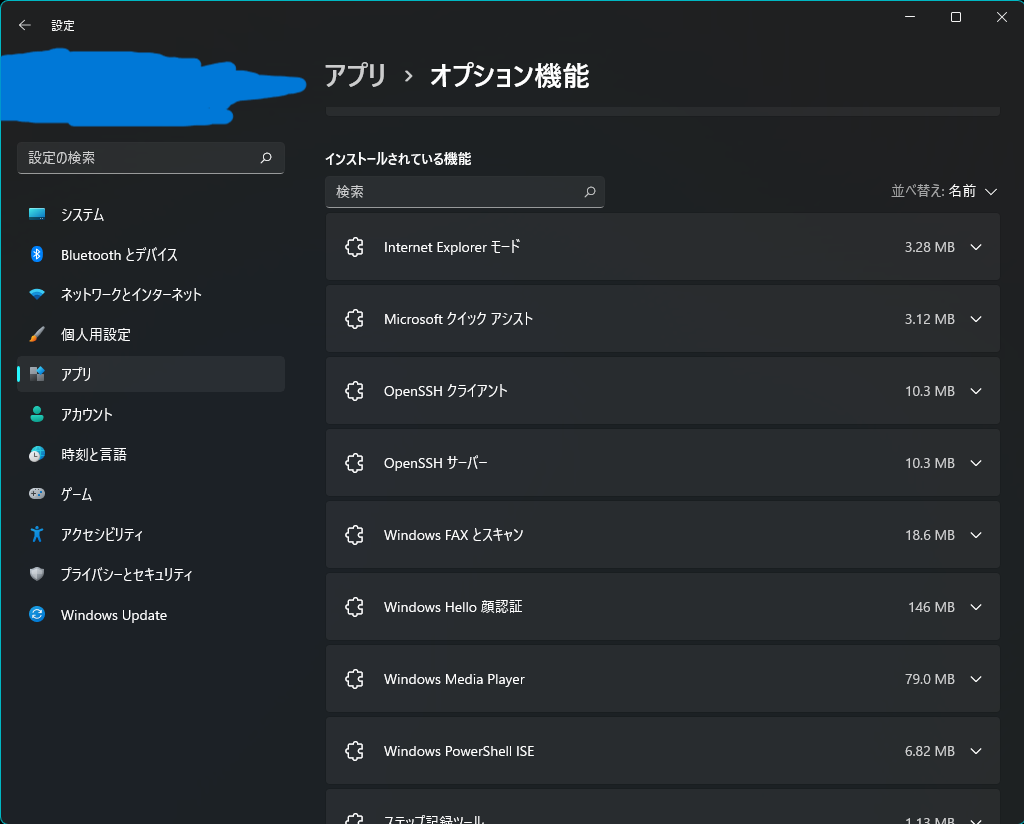Click the gamepad icon for ゲーム
The height and width of the screenshot is (824, 1024).
point(37,494)
